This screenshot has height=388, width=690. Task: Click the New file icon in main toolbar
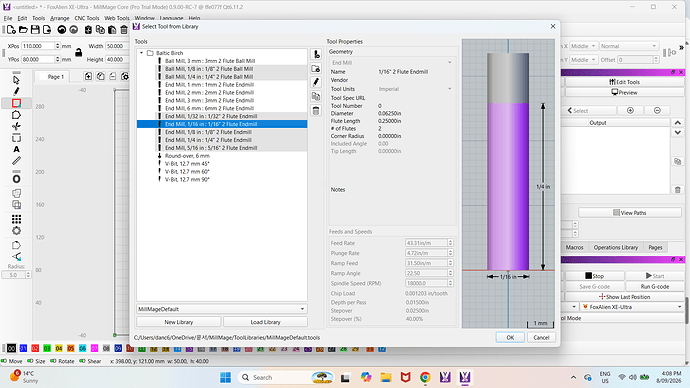click(11, 29)
